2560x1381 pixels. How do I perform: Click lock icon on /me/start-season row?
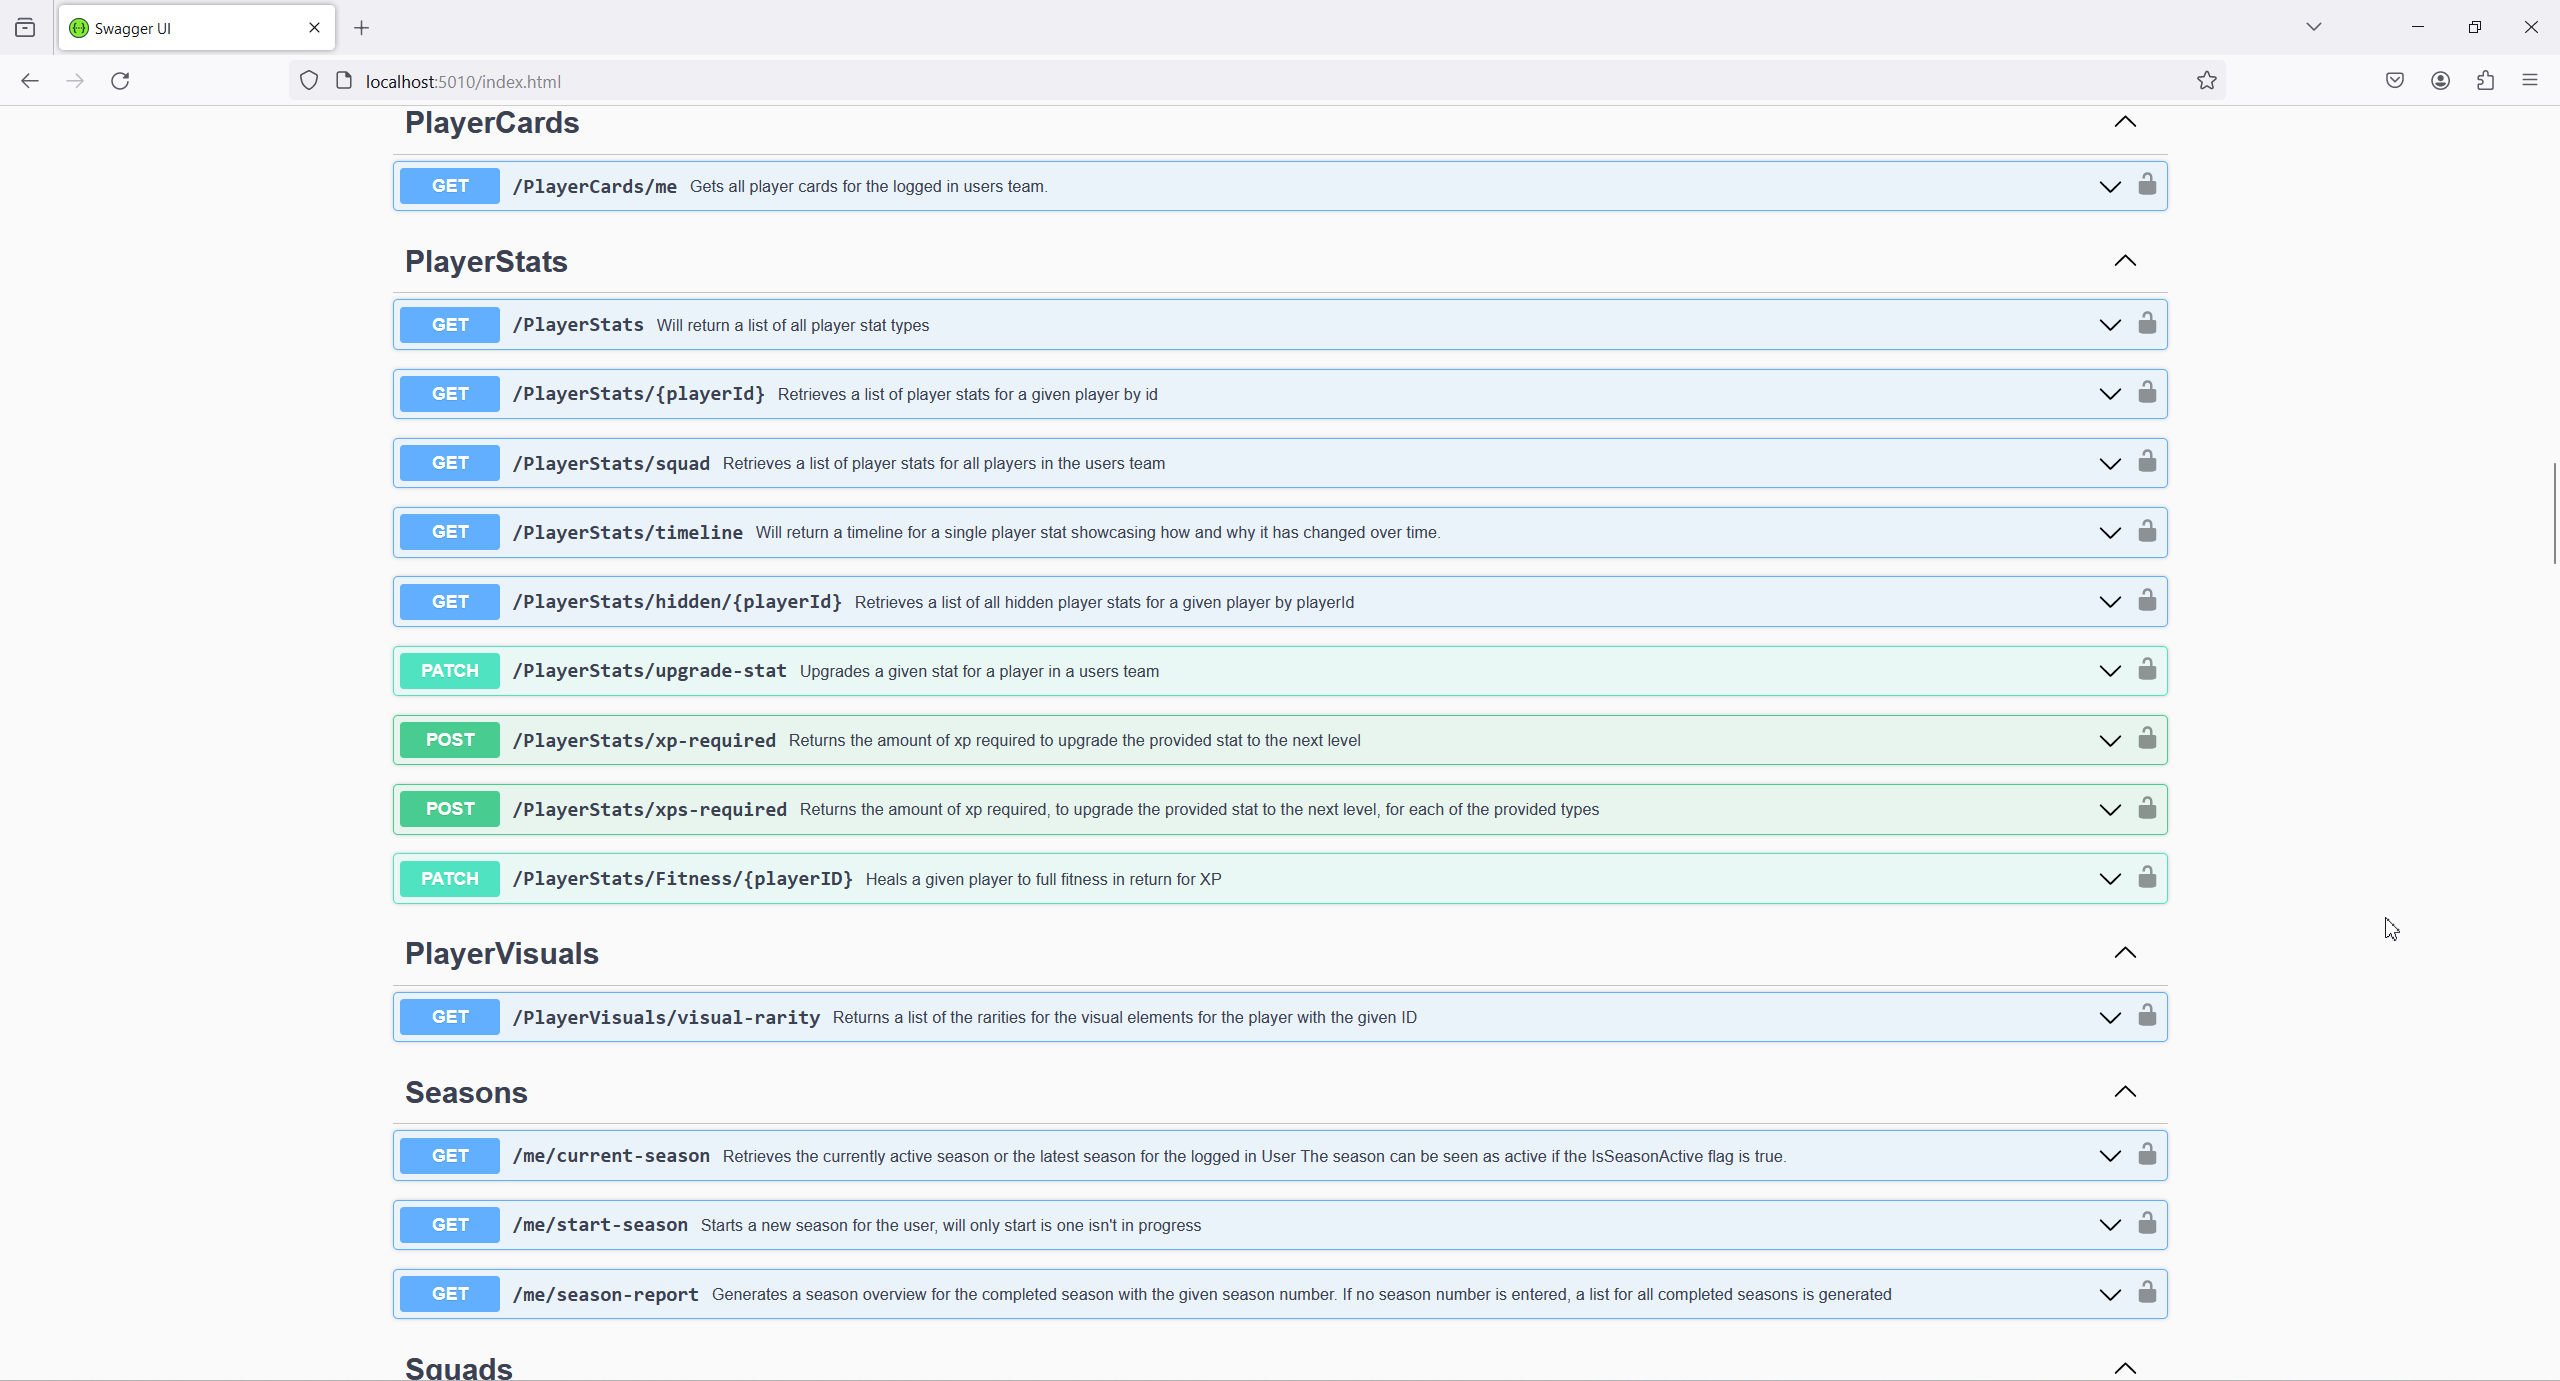2146,1224
